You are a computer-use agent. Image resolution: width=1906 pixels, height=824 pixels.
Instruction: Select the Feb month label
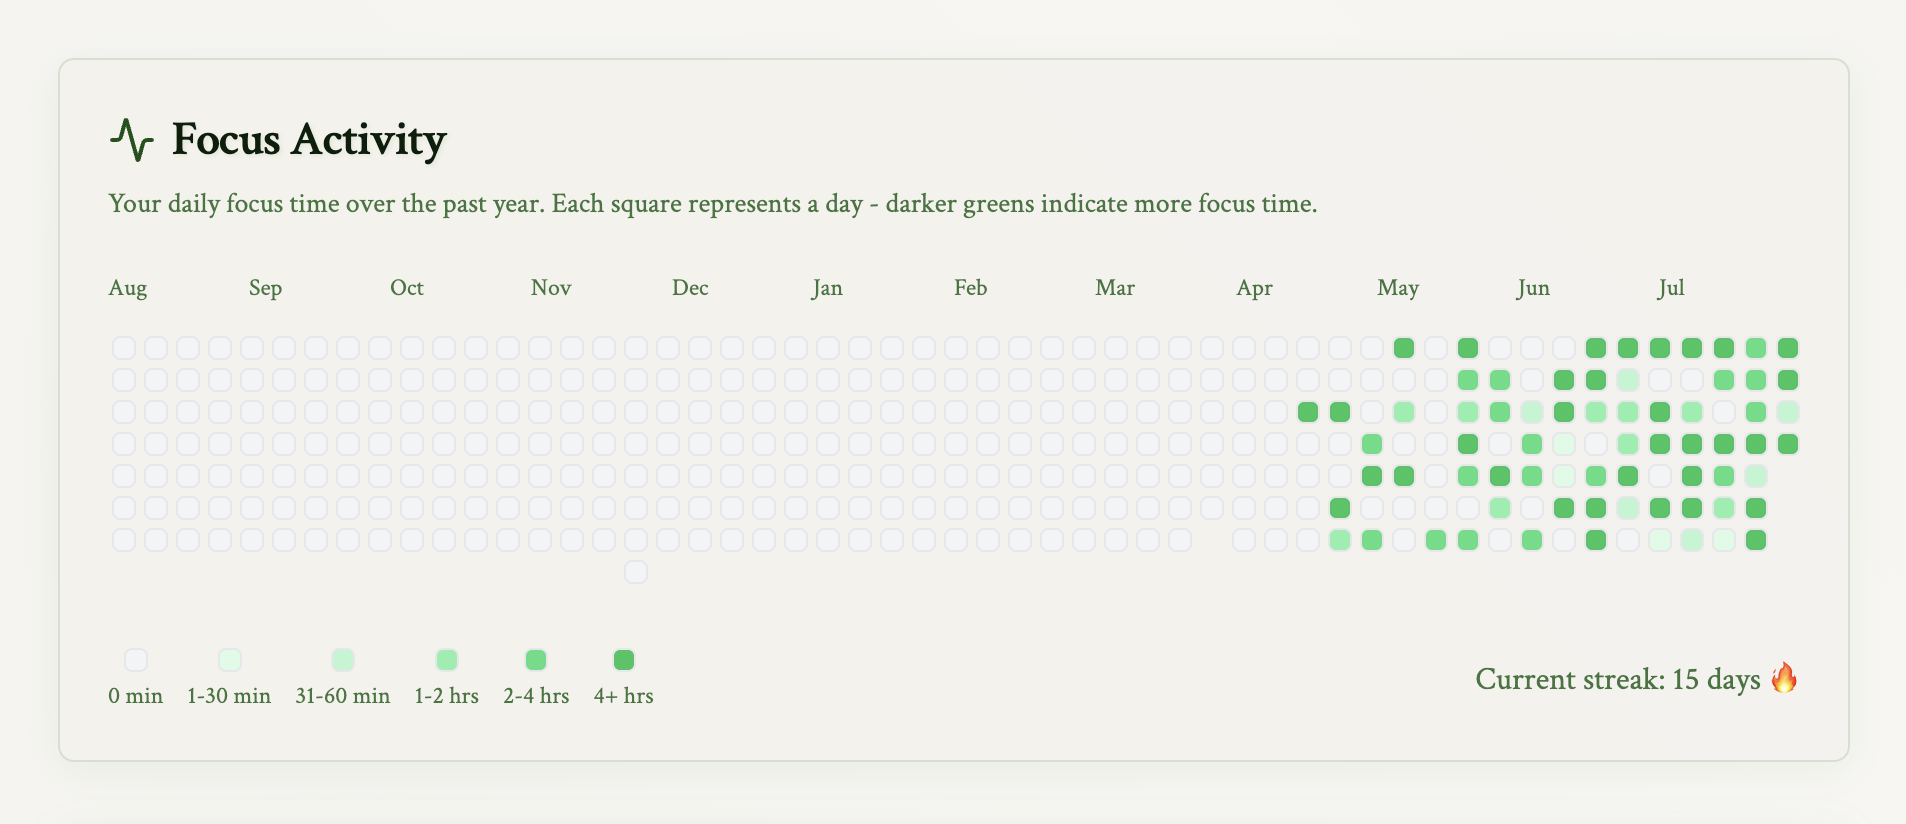pyautogui.click(x=971, y=288)
